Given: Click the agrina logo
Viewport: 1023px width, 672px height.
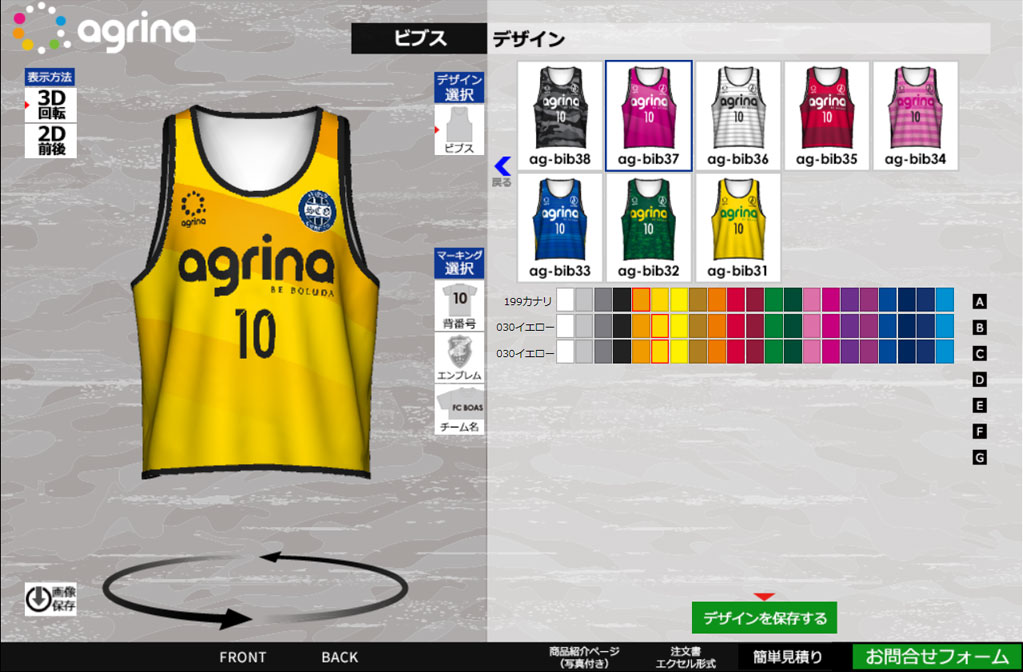Looking at the screenshot, I should coord(104,29).
